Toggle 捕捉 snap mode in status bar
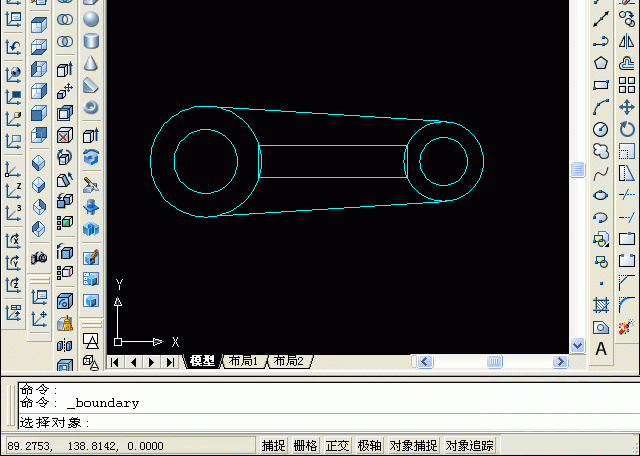This screenshot has width=640, height=456. 273,446
